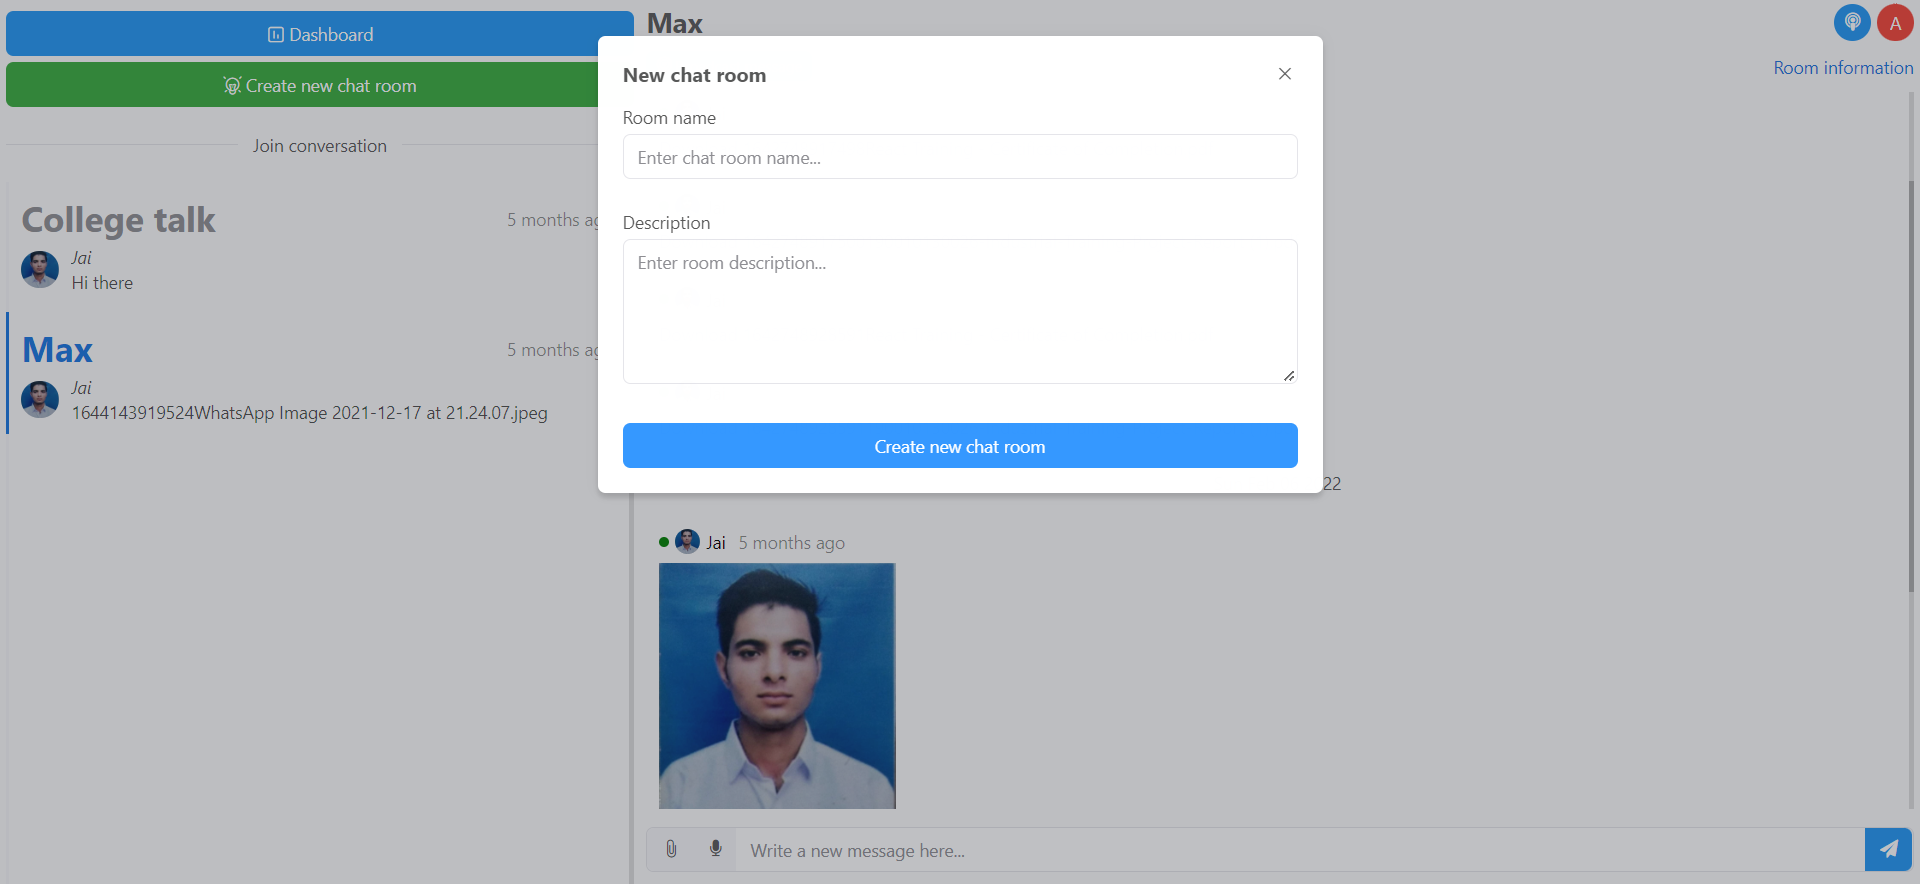
Task: Click Jai's avatar in College talk room
Action: tap(40, 270)
